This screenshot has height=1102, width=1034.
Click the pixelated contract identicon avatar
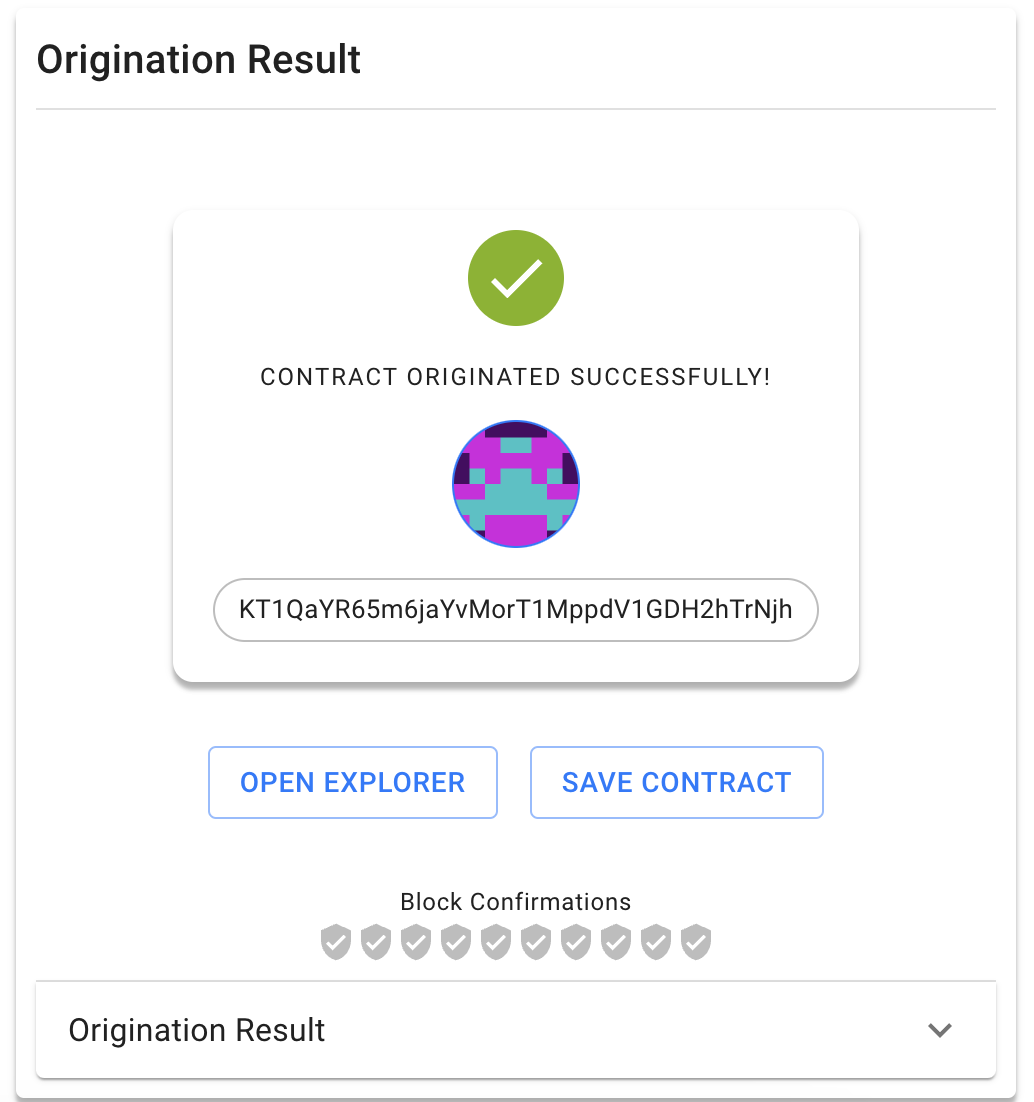point(516,484)
